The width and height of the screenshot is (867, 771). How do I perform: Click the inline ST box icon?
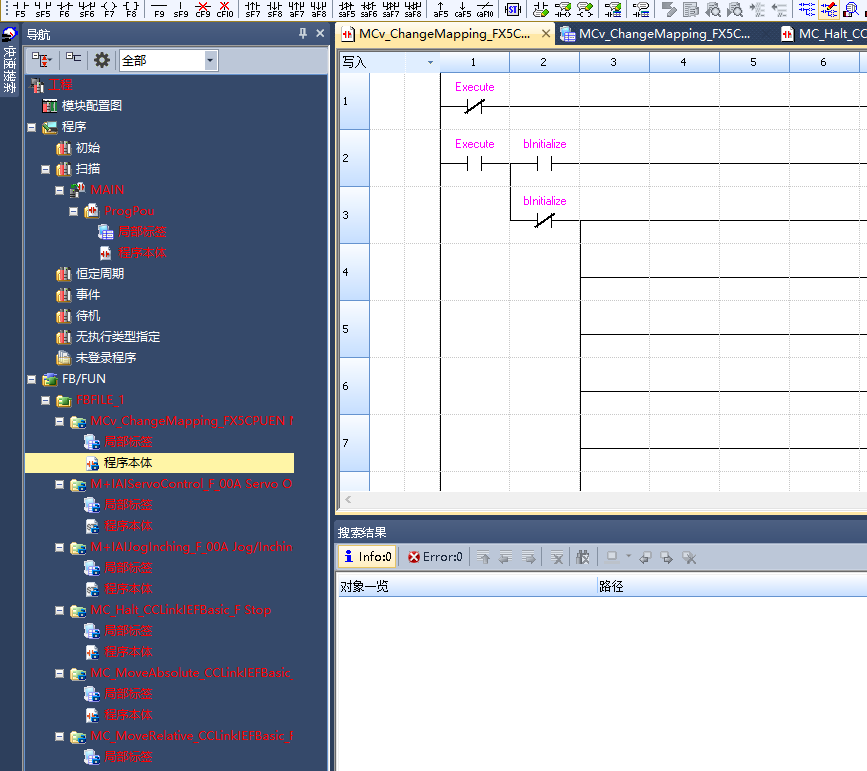[512, 9]
